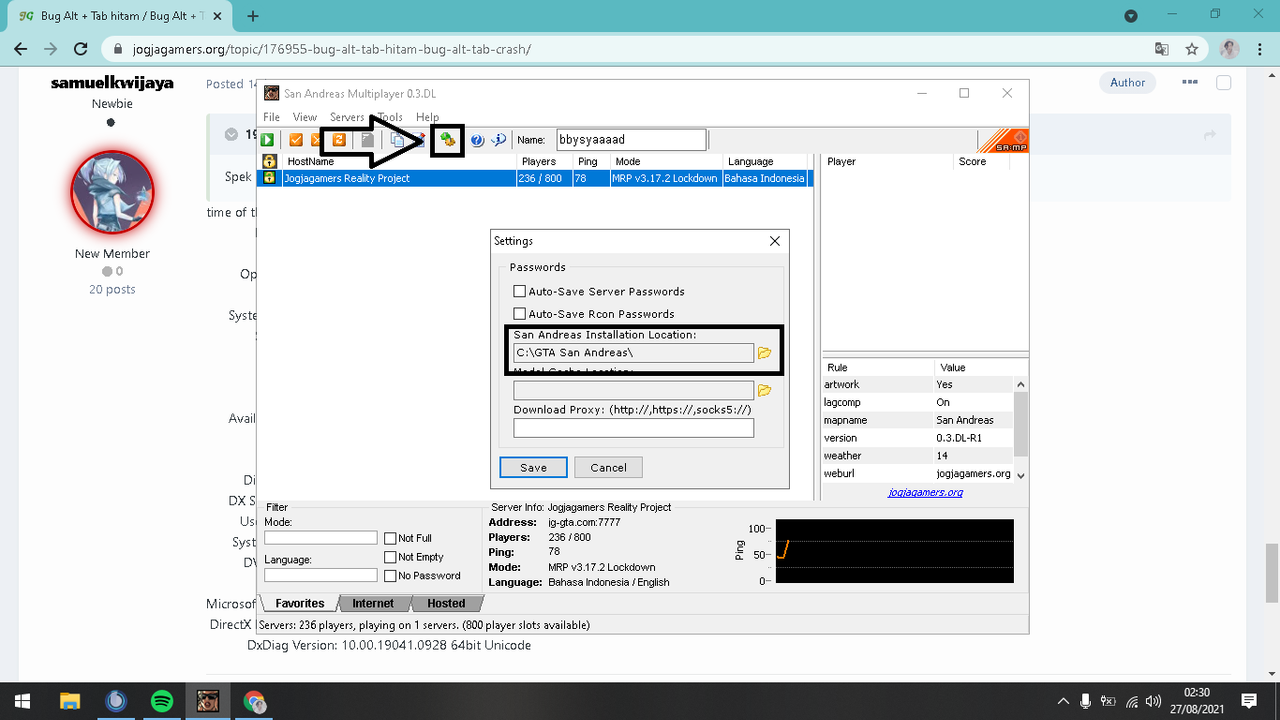Tick the Not Full filter checkbox

tap(390, 538)
